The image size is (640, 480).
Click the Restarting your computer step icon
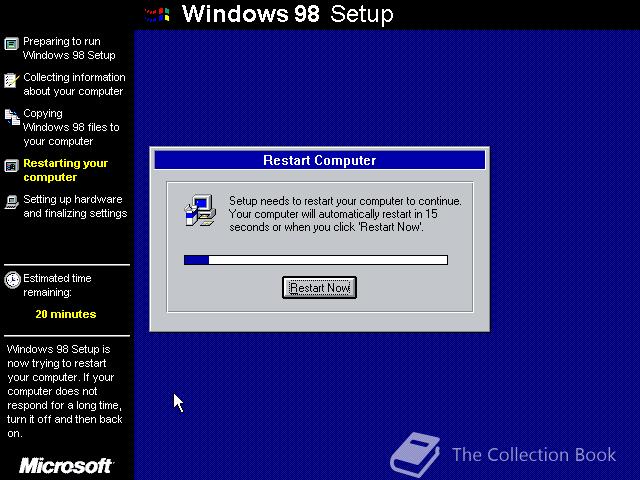(x=11, y=166)
